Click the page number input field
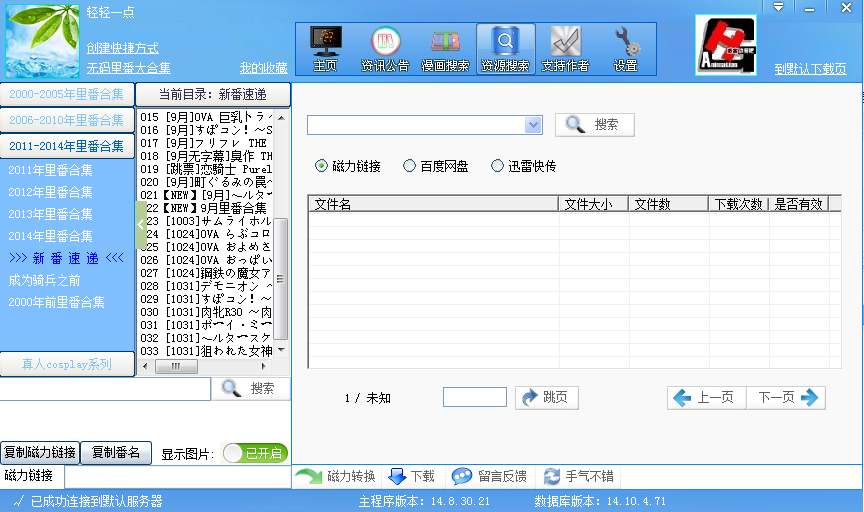This screenshot has width=864, height=512. (474, 397)
